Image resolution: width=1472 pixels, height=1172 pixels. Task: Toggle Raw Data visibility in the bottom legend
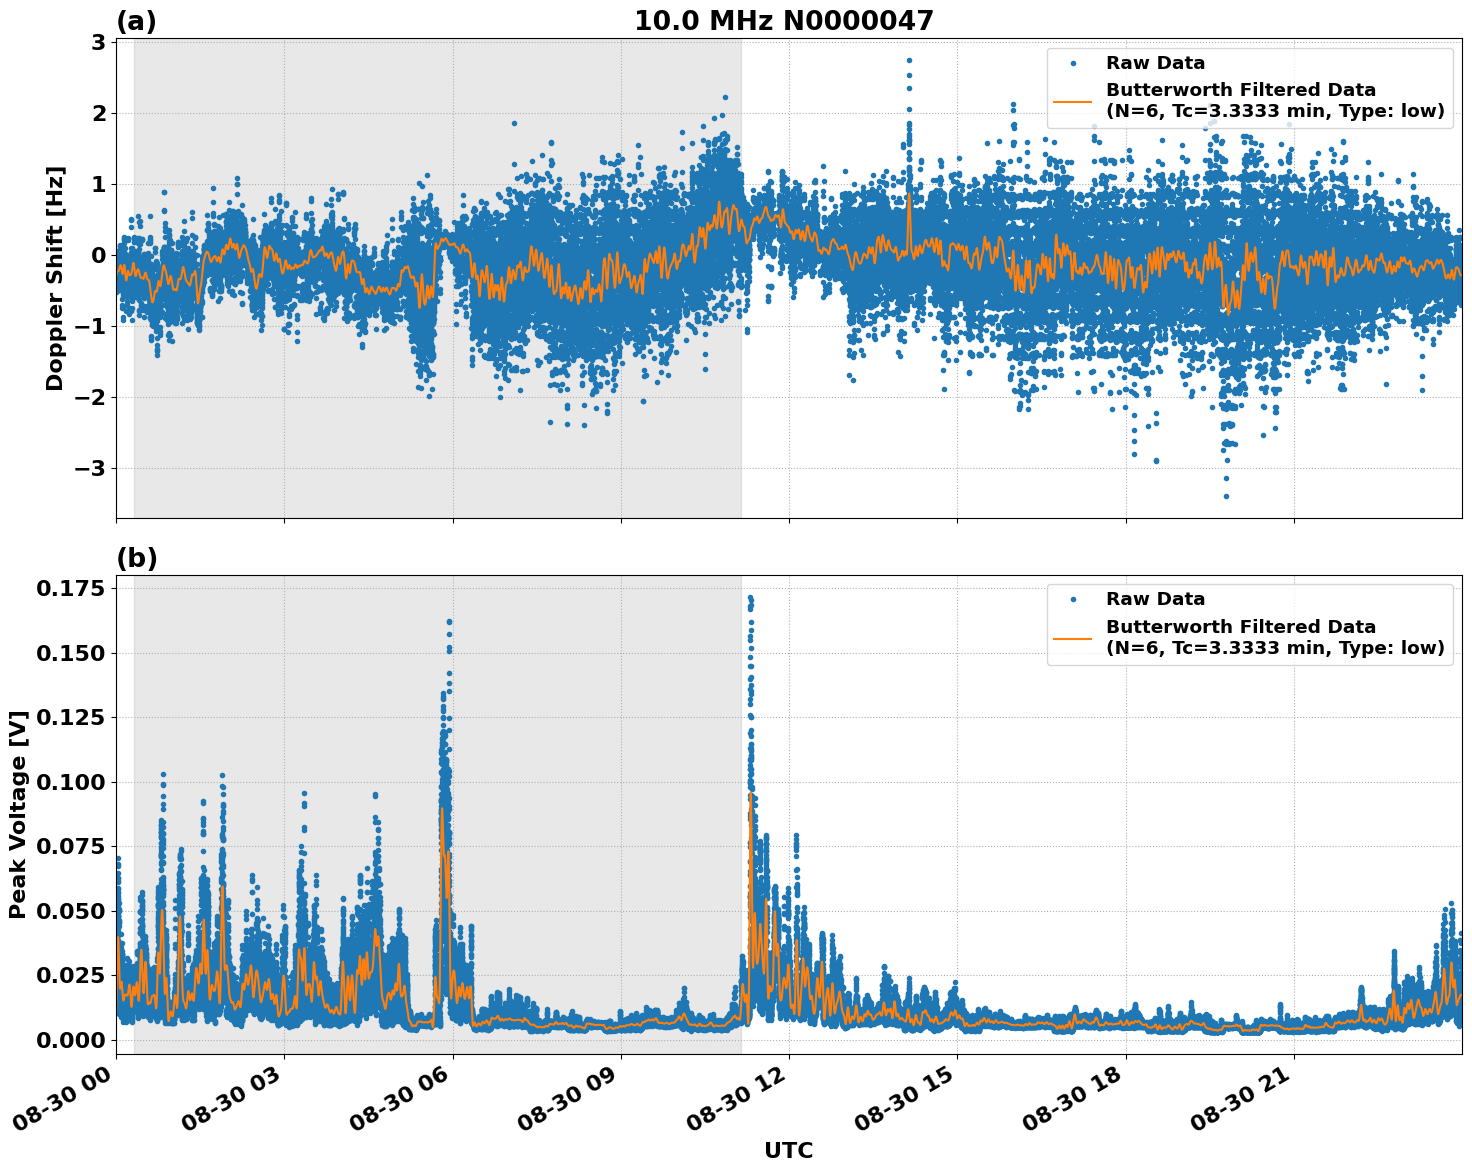(x=1157, y=598)
